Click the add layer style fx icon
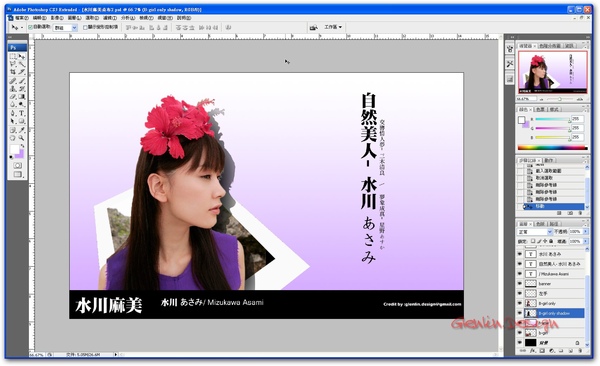This screenshot has width=600, height=366. click(x=533, y=351)
